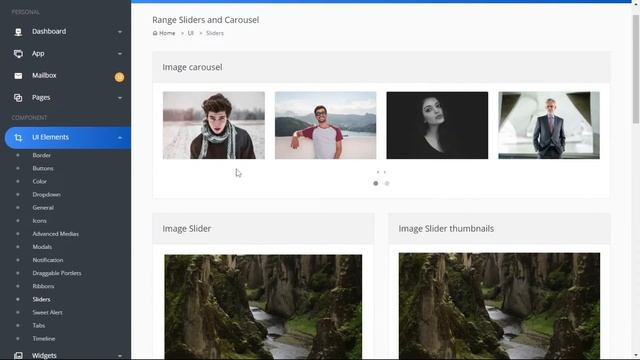This screenshot has width=640, height=360.
Task: Expand the Dashboard menu arrow
Action: click(120, 32)
